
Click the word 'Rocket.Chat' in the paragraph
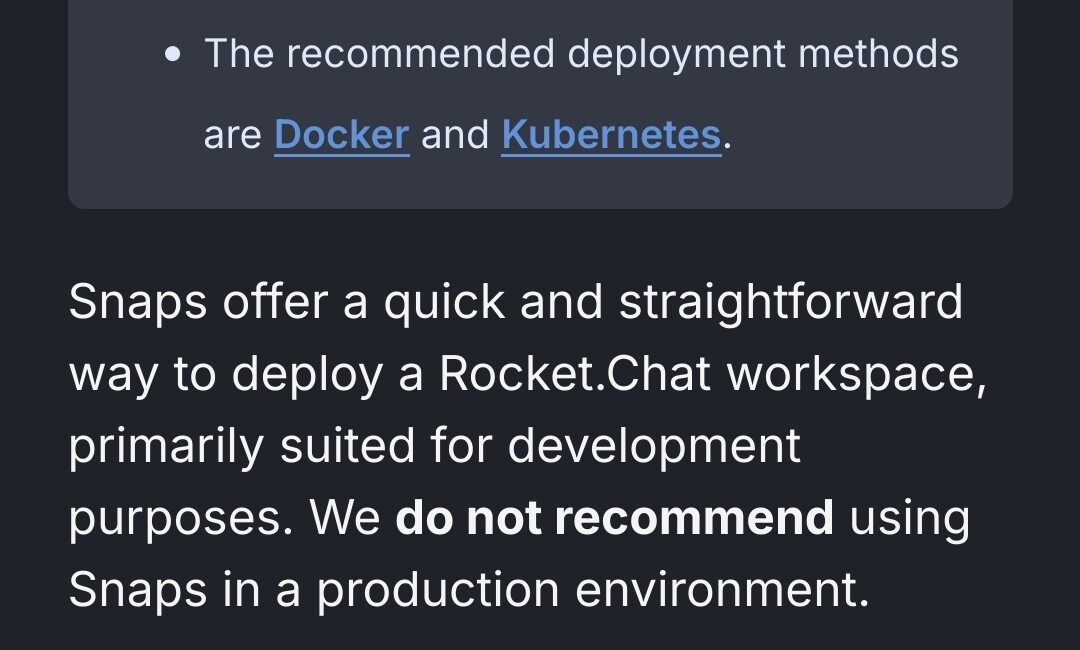575,374
